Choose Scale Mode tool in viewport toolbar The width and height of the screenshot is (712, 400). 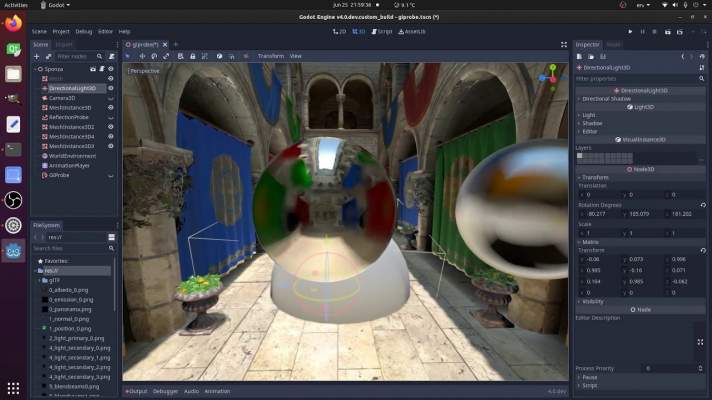coord(166,56)
